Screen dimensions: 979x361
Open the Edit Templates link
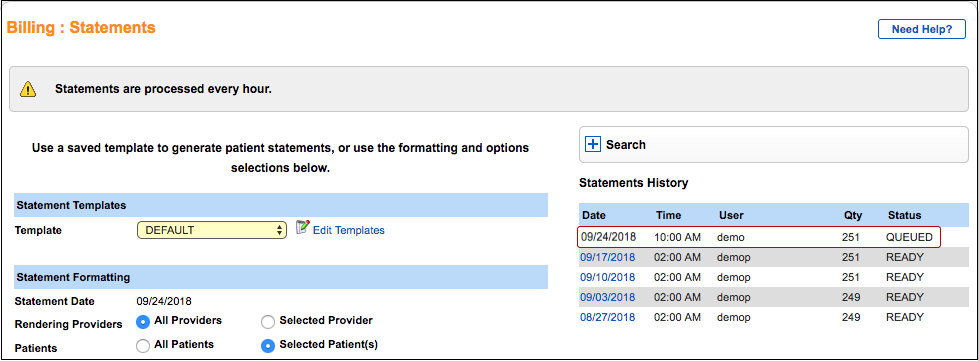pyautogui.click(x=348, y=230)
